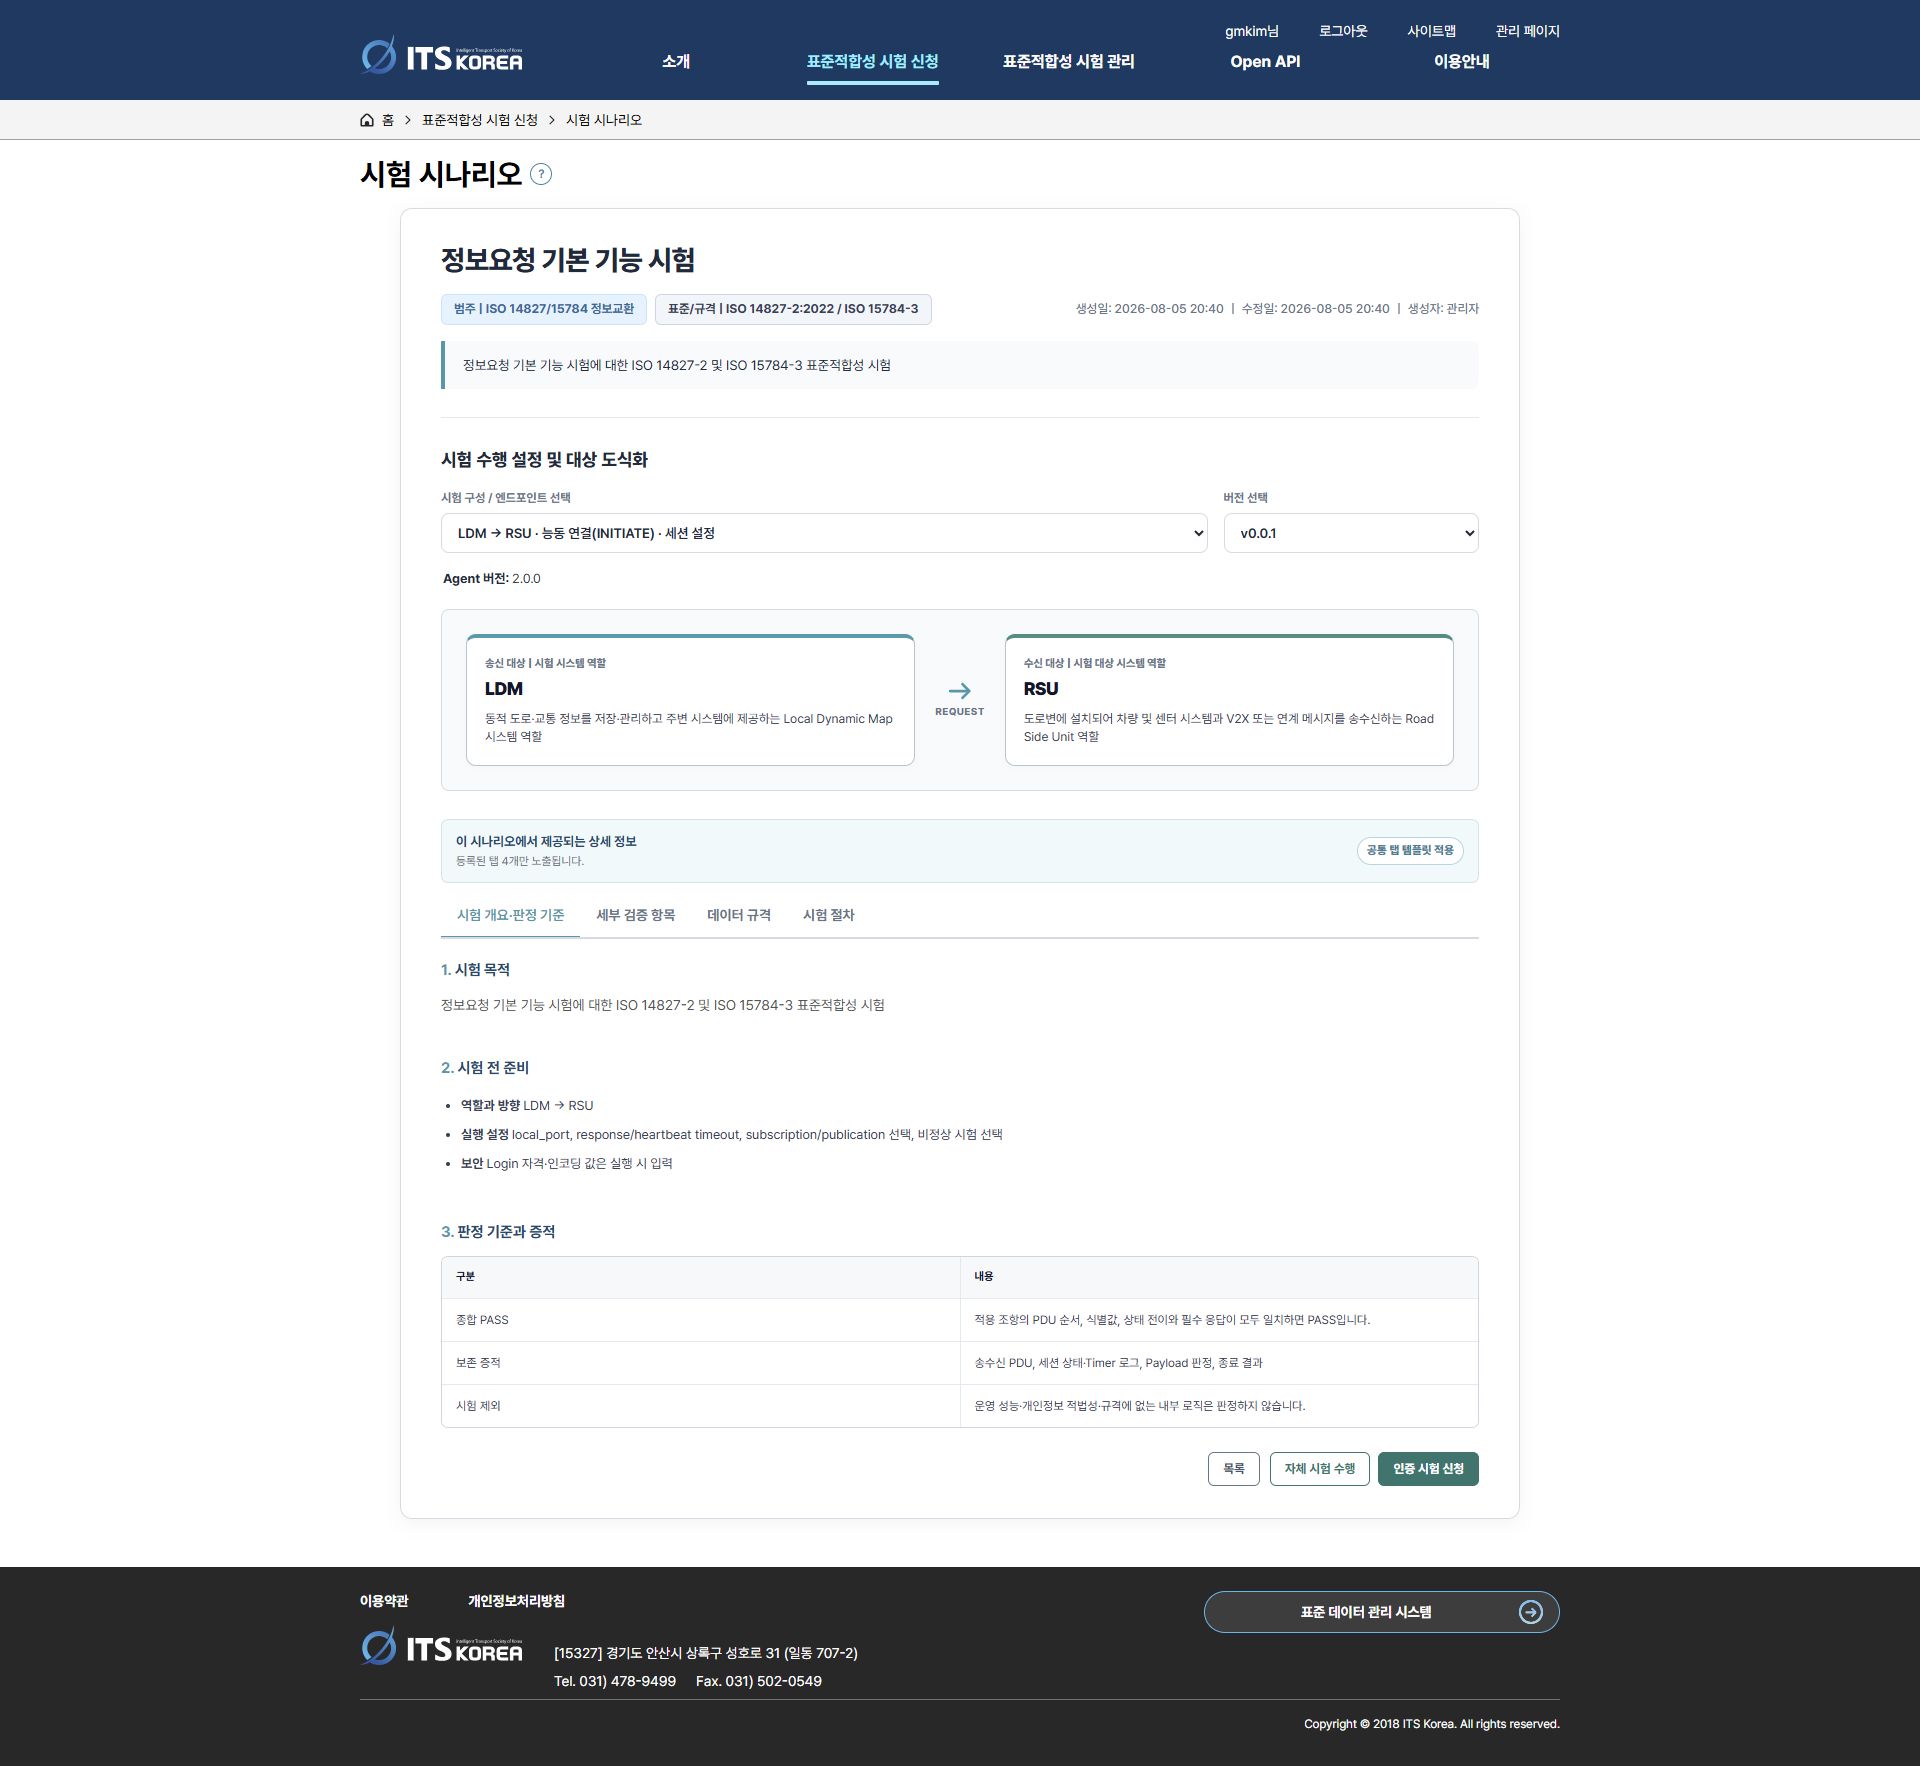Open the help question-mark icon beside 시험 시나리오
The height and width of the screenshot is (1766, 1920).
540,174
